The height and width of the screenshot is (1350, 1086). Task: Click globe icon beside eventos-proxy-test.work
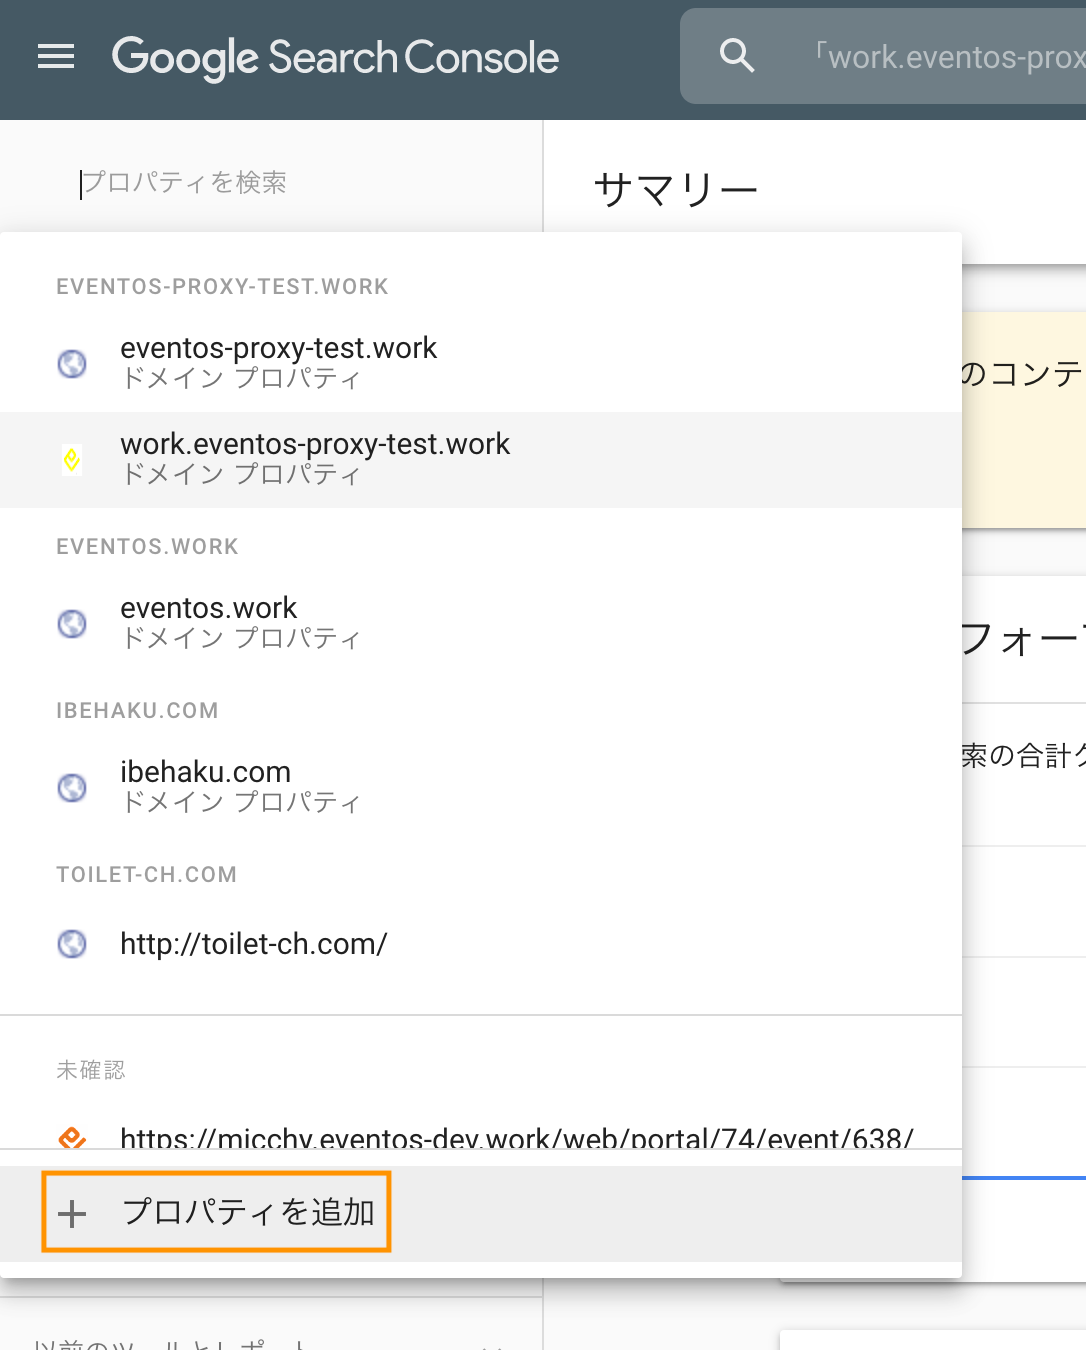72,363
